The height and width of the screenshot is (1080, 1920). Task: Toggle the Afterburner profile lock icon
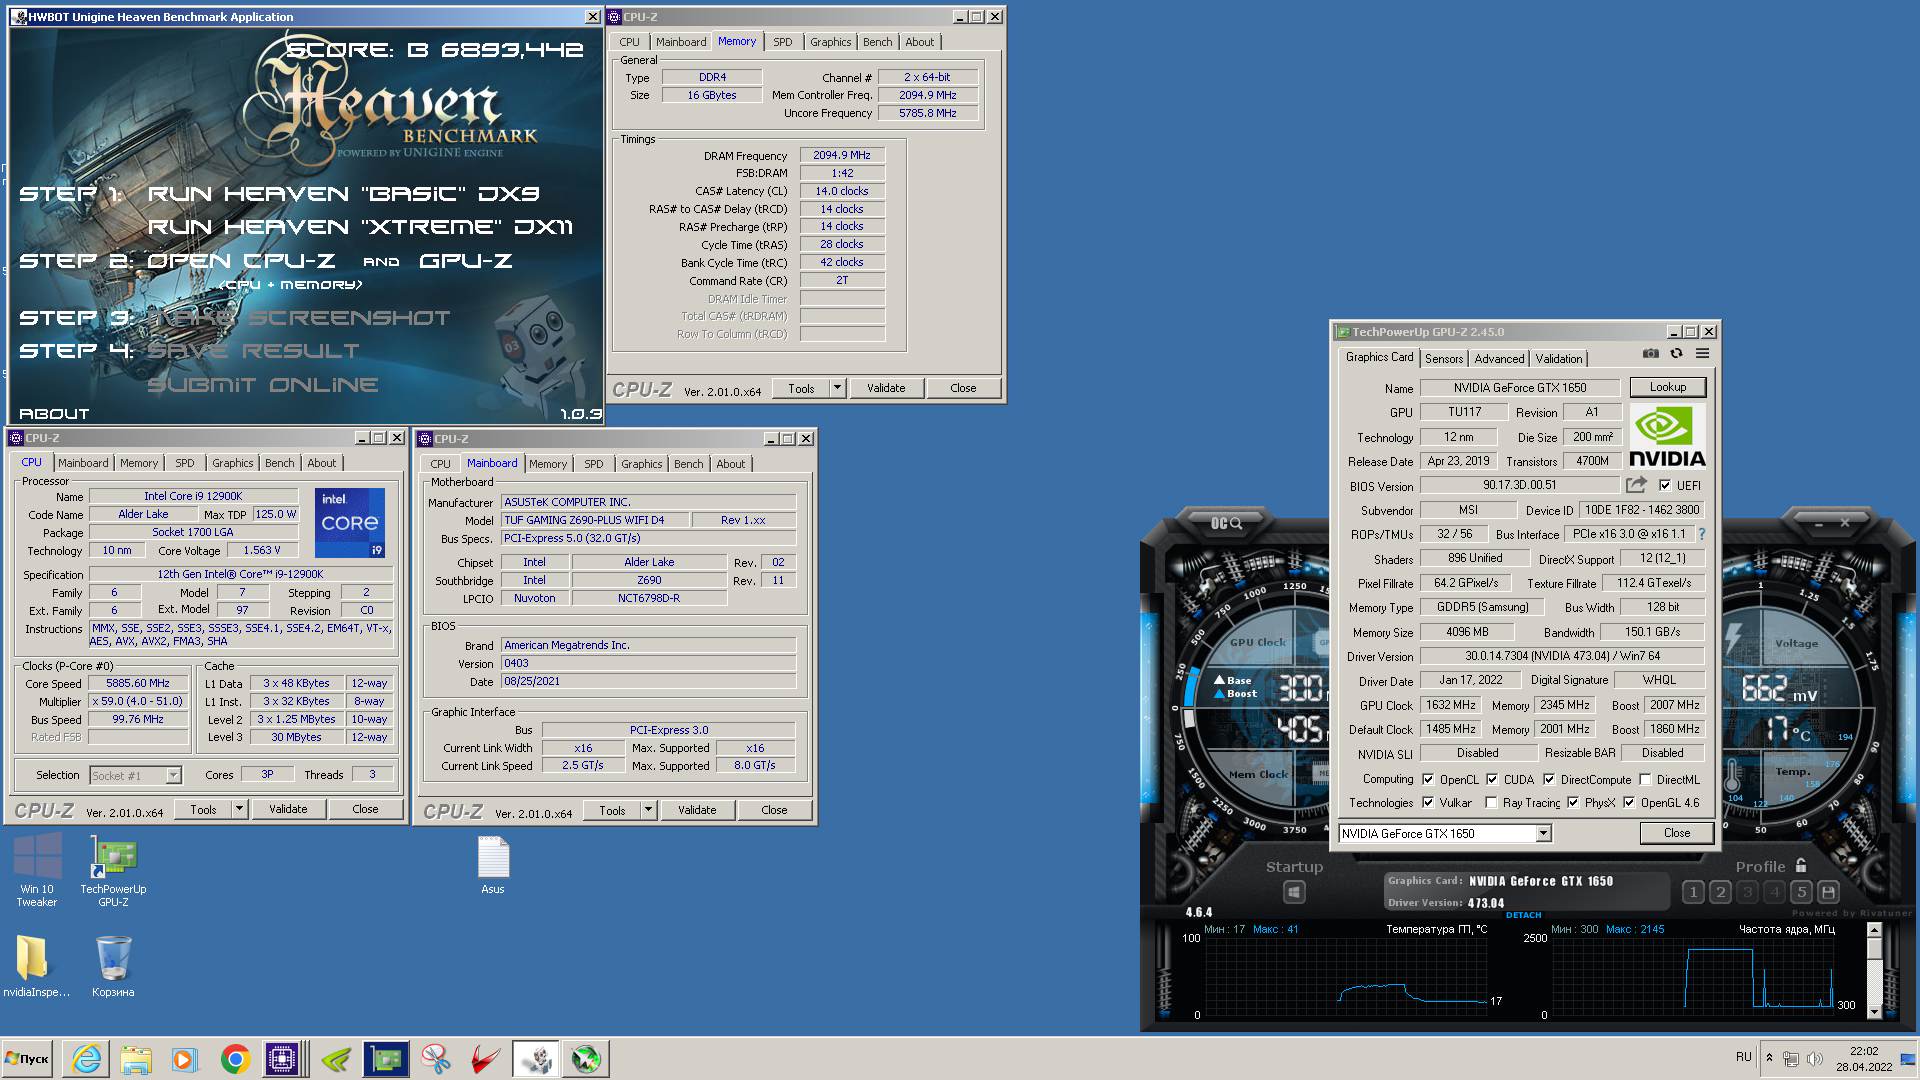[x=1801, y=866]
